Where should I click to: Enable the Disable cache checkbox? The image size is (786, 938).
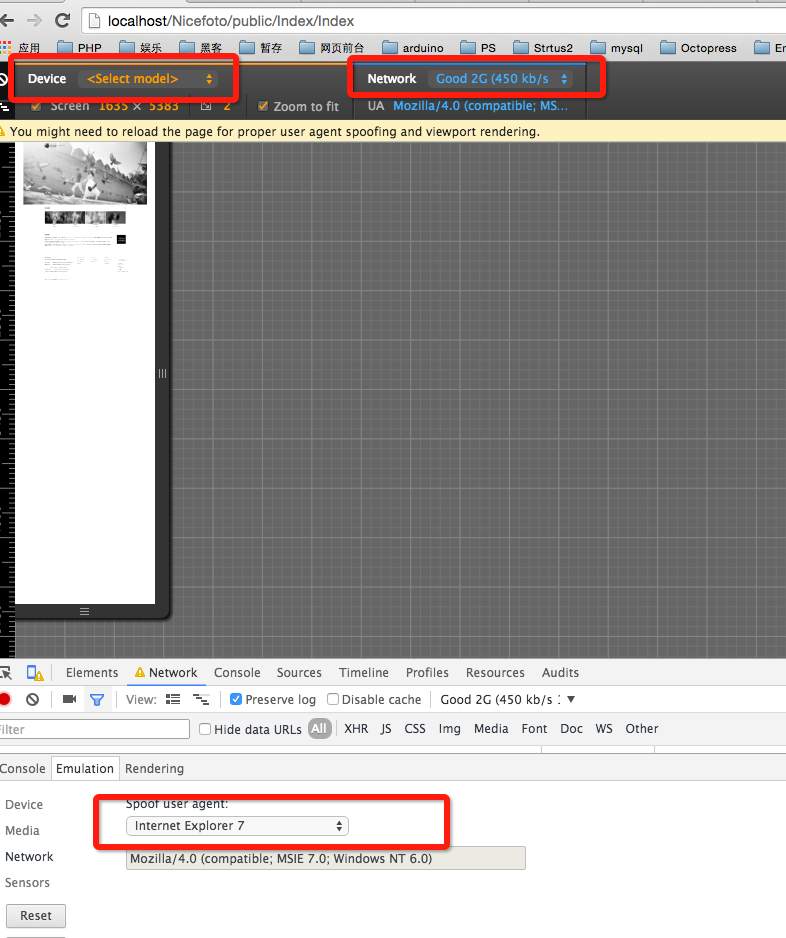pos(334,700)
